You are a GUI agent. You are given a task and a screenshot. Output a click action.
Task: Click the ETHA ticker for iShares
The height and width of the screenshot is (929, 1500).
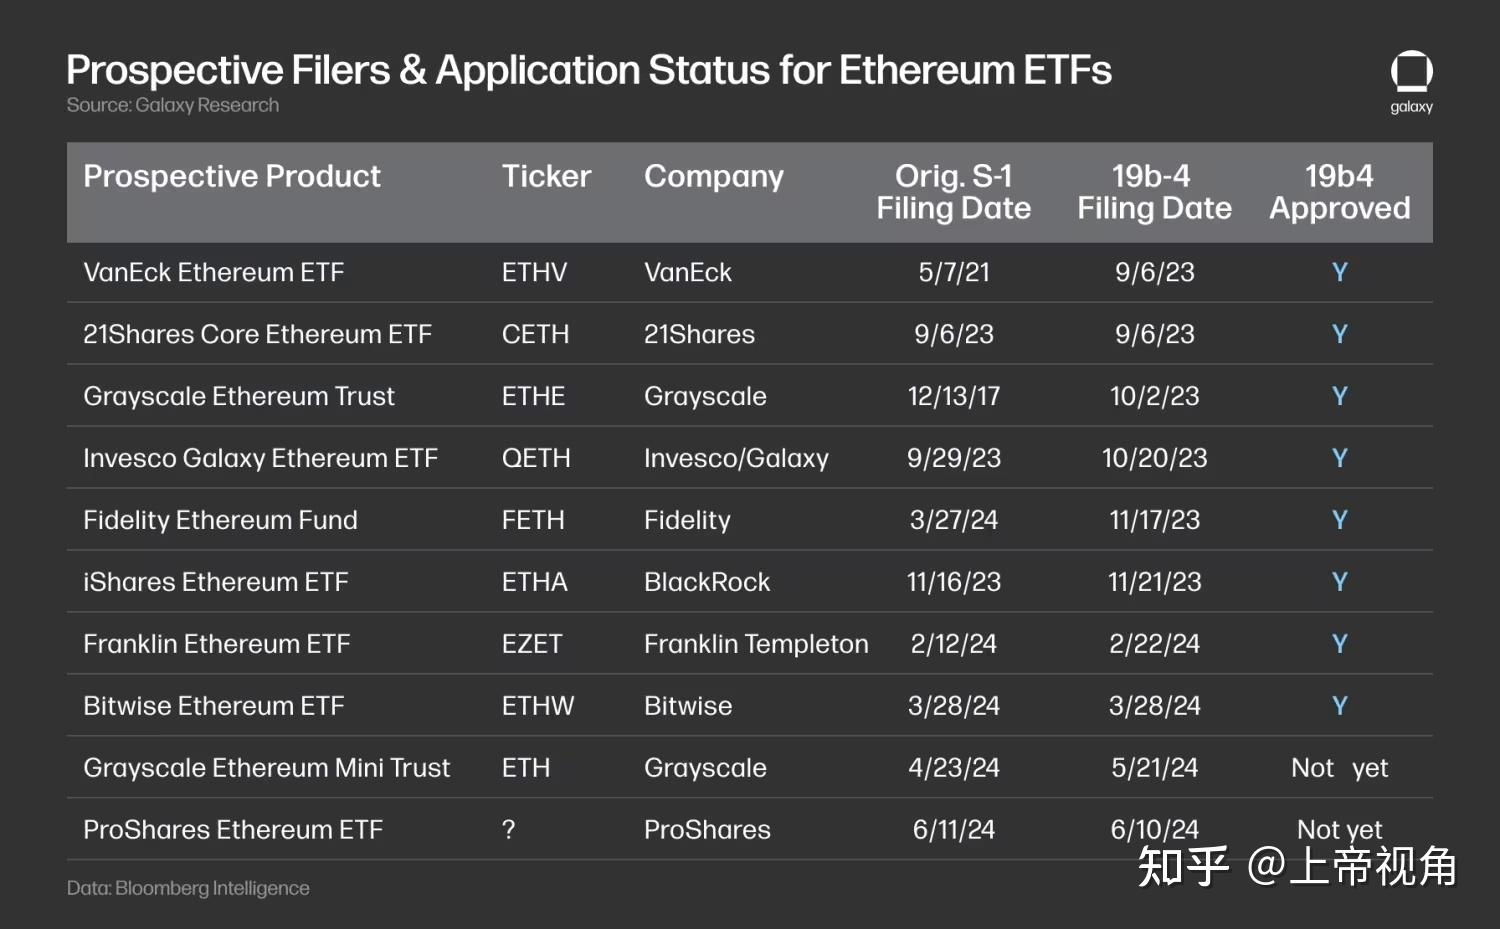click(534, 582)
